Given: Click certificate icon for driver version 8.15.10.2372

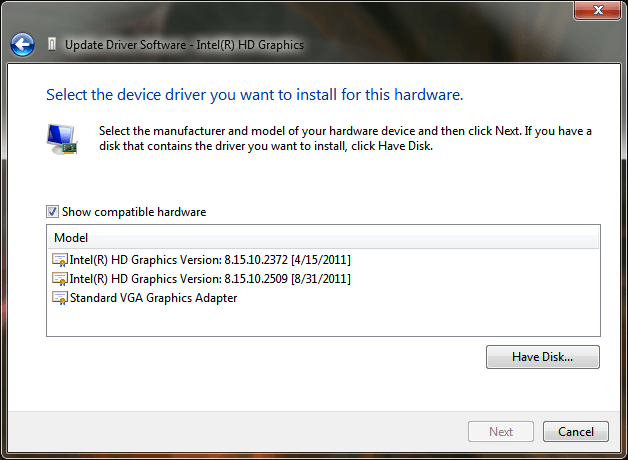Looking at the screenshot, I should pyautogui.click(x=60, y=260).
